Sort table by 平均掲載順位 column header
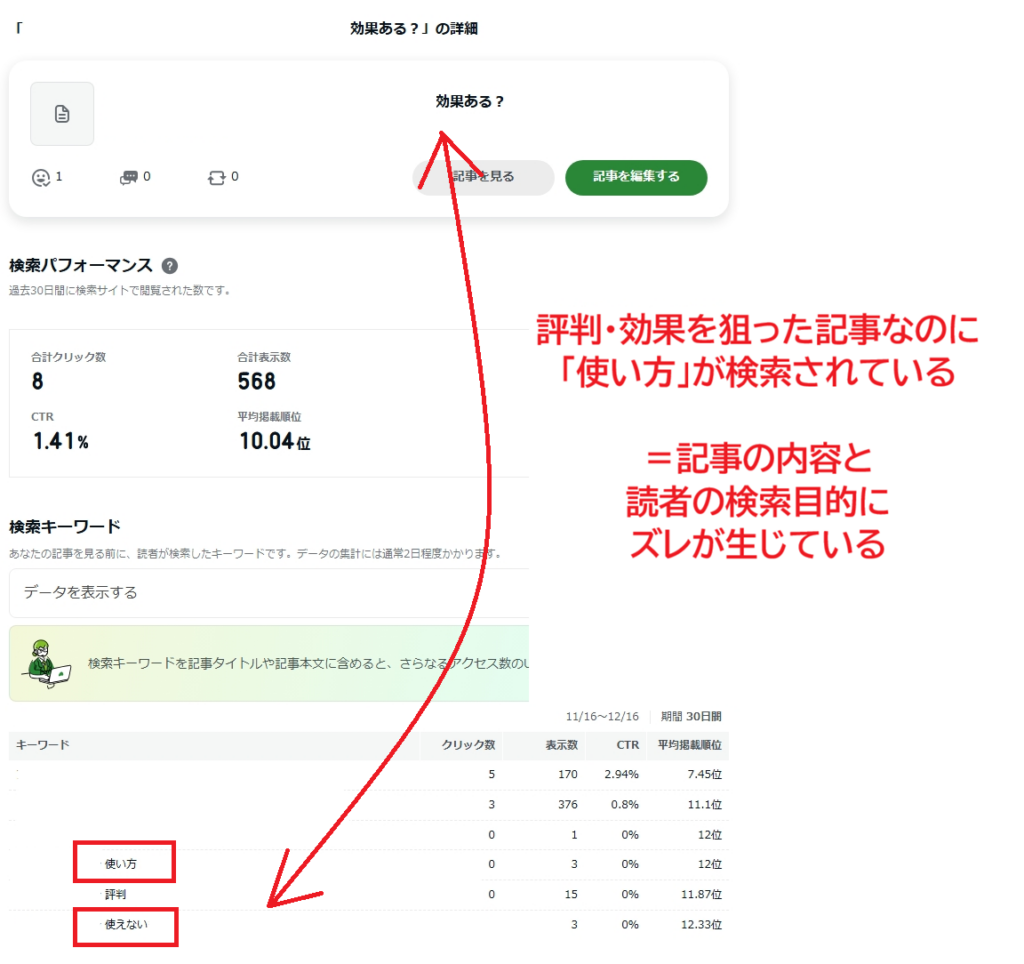The width and height of the screenshot is (1024, 964). point(688,745)
